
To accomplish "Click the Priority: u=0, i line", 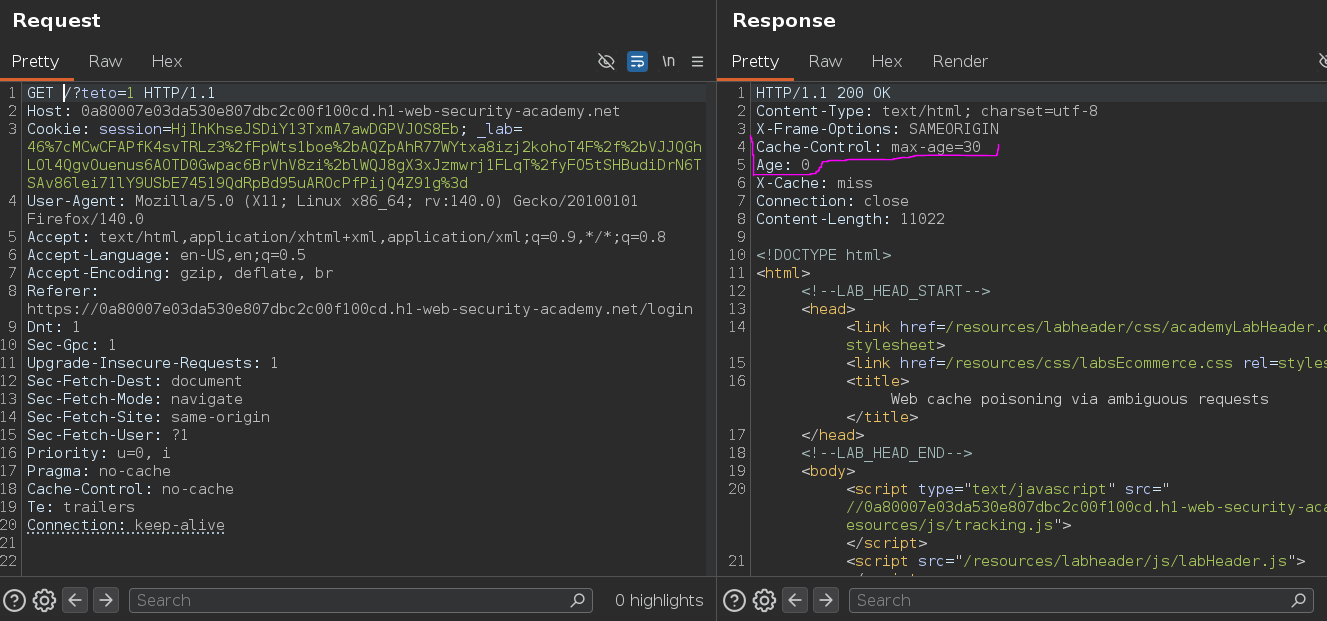I will pyautogui.click(x=98, y=453).
